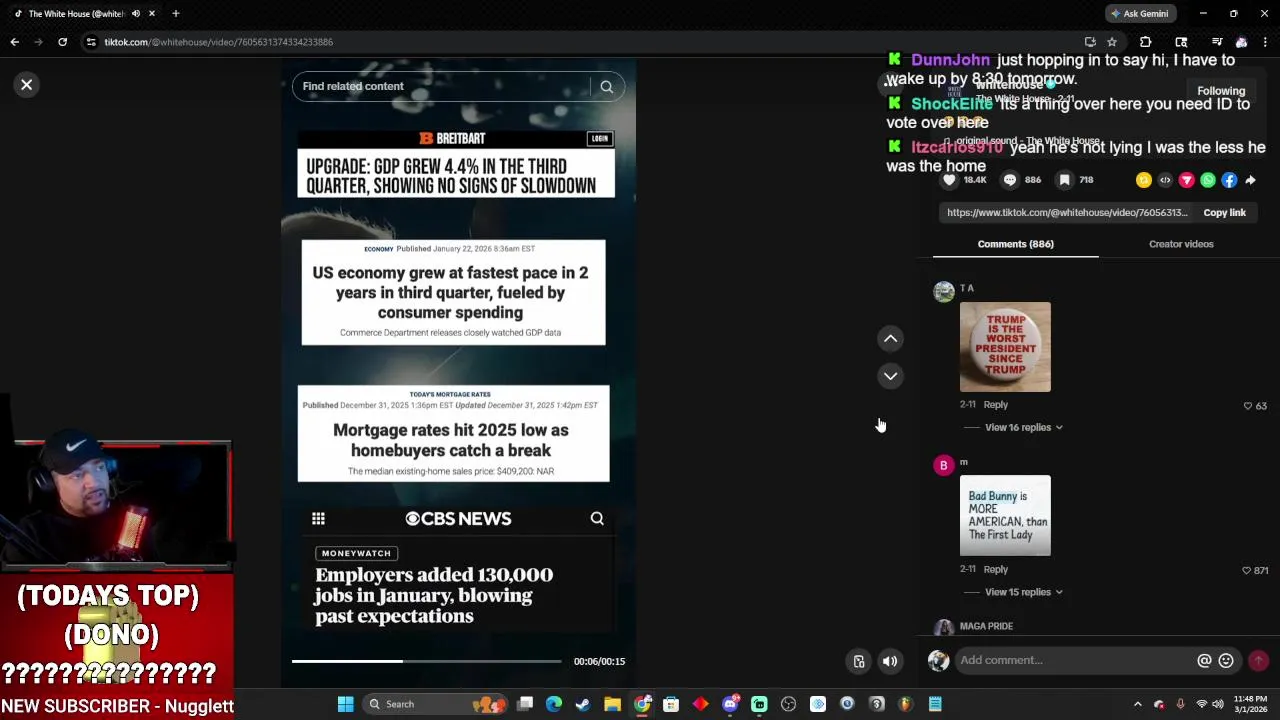Reply to T A's comment
Screen dimensions: 1280x720
pos(995,405)
